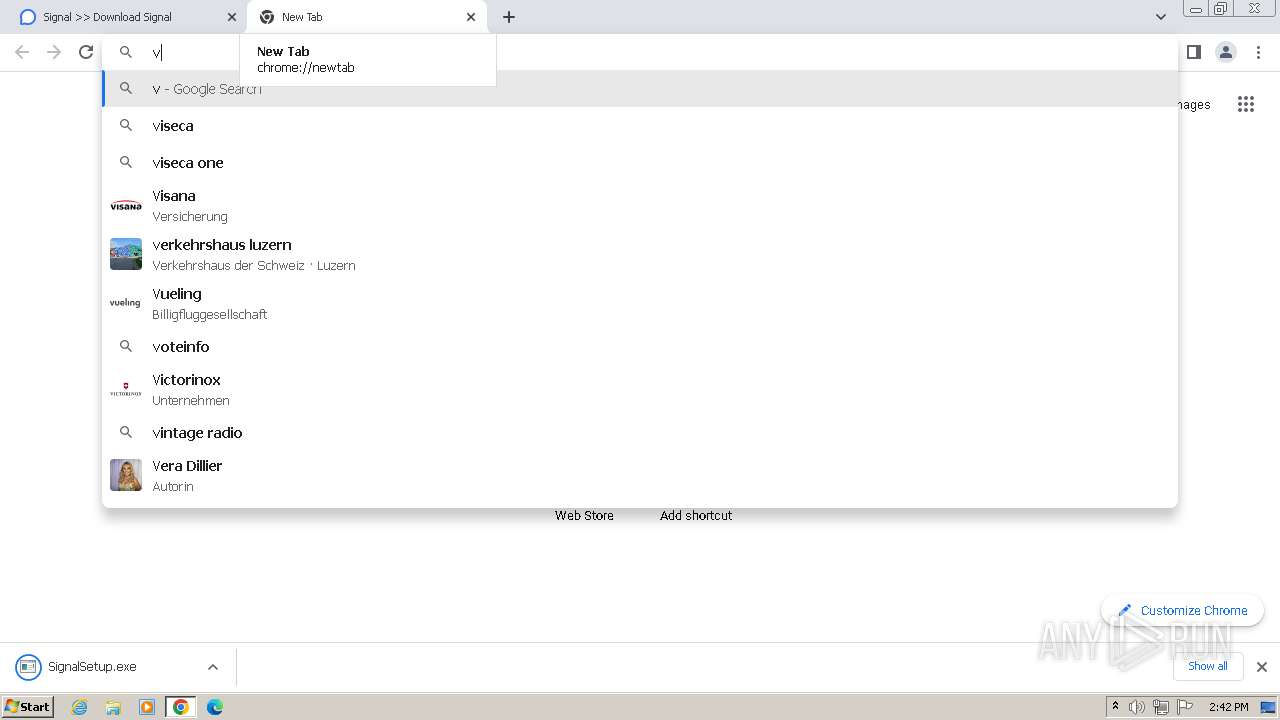
Task: Click Add shortcut
Action: (696, 515)
